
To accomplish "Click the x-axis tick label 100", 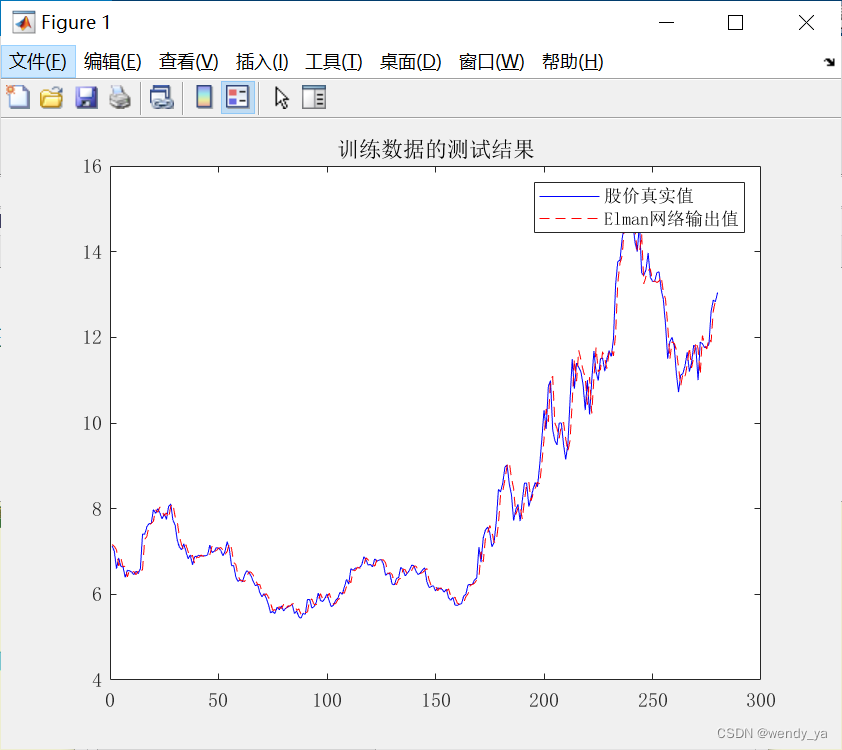I will (327, 701).
